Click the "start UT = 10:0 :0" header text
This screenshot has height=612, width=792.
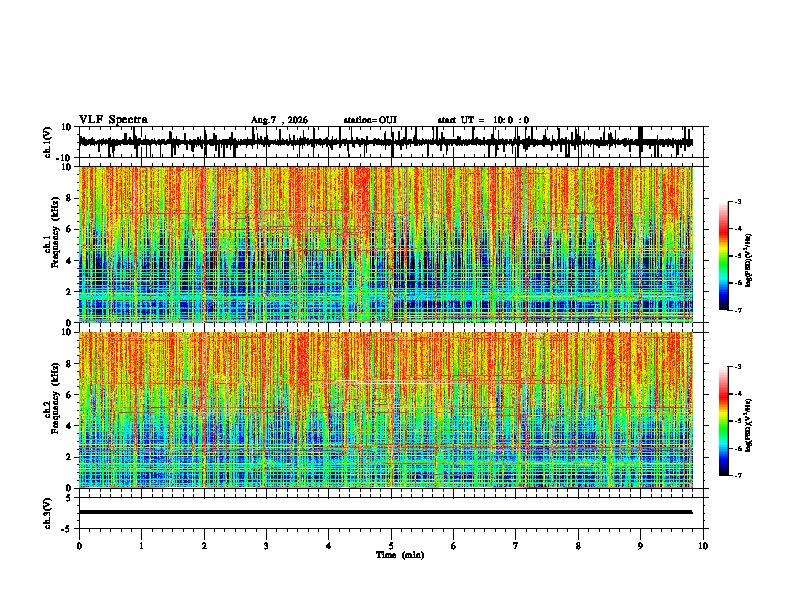483,120
